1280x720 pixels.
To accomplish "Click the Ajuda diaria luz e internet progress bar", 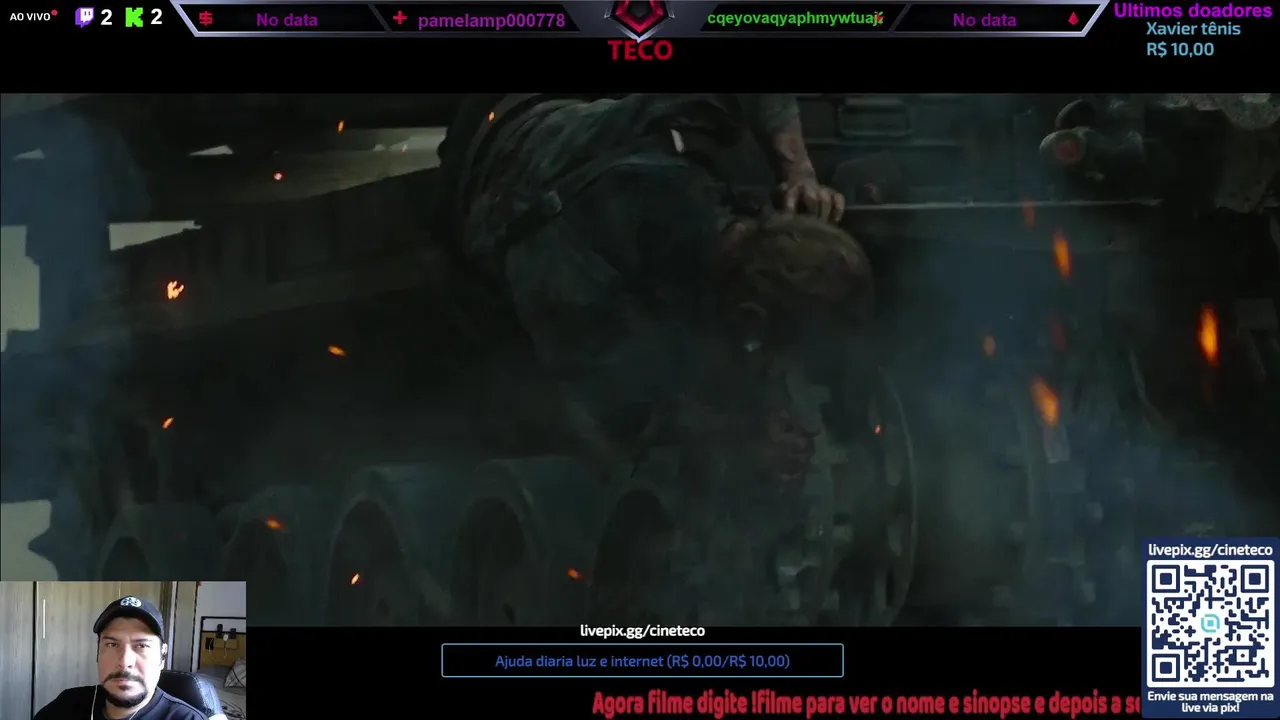I will pyautogui.click(x=642, y=661).
